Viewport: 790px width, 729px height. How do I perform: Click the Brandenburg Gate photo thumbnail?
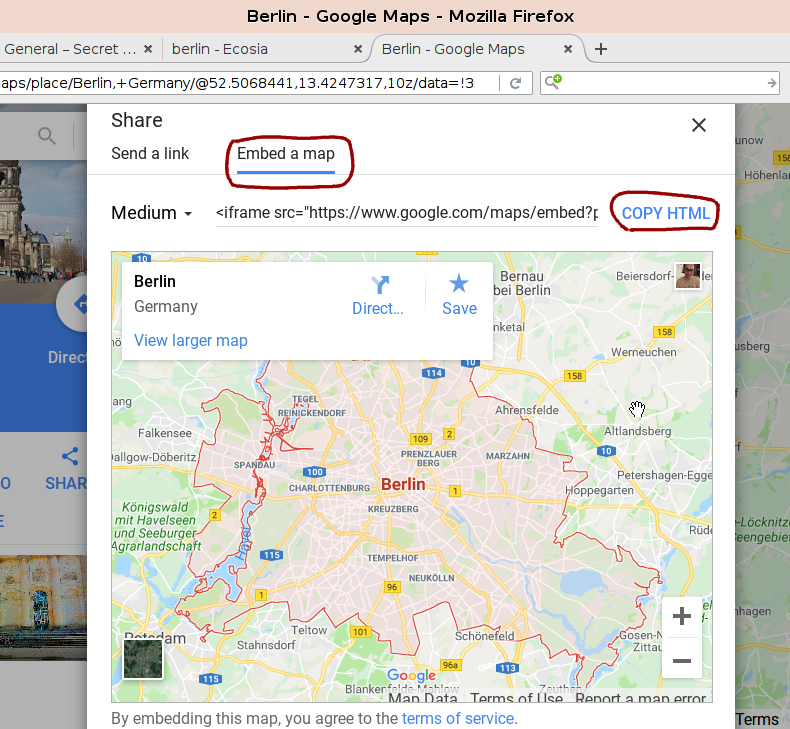[x=43, y=607]
